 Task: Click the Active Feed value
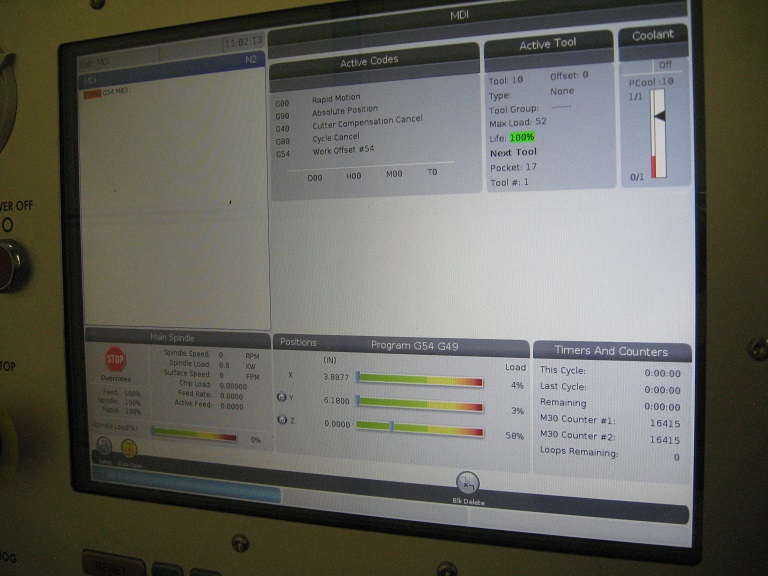[x=231, y=406]
